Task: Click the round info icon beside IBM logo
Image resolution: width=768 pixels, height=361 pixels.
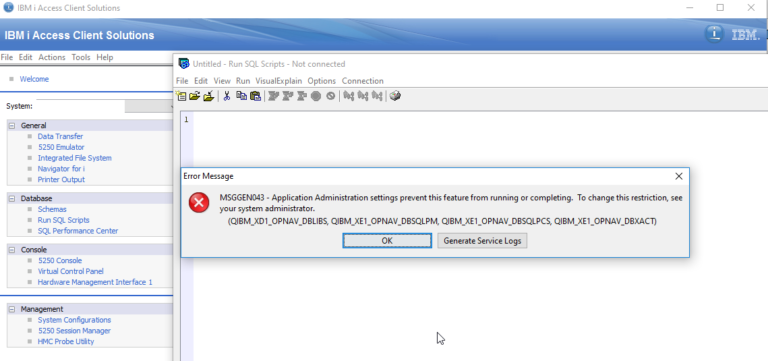Action: pyautogui.click(x=715, y=34)
